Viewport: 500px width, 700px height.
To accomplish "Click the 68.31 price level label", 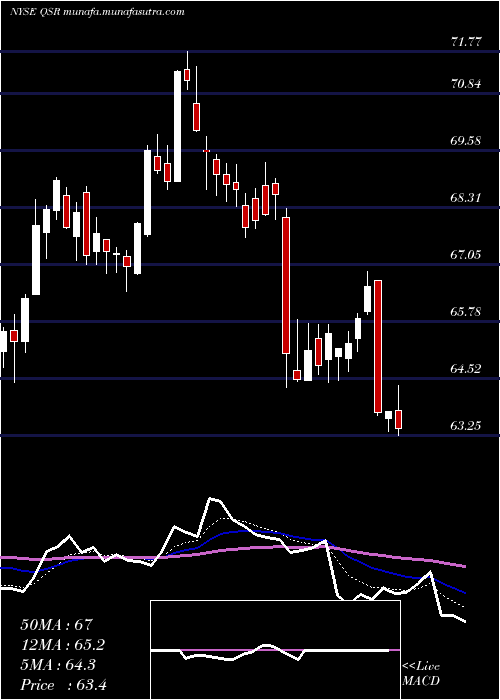I will (x=467, y=198).
